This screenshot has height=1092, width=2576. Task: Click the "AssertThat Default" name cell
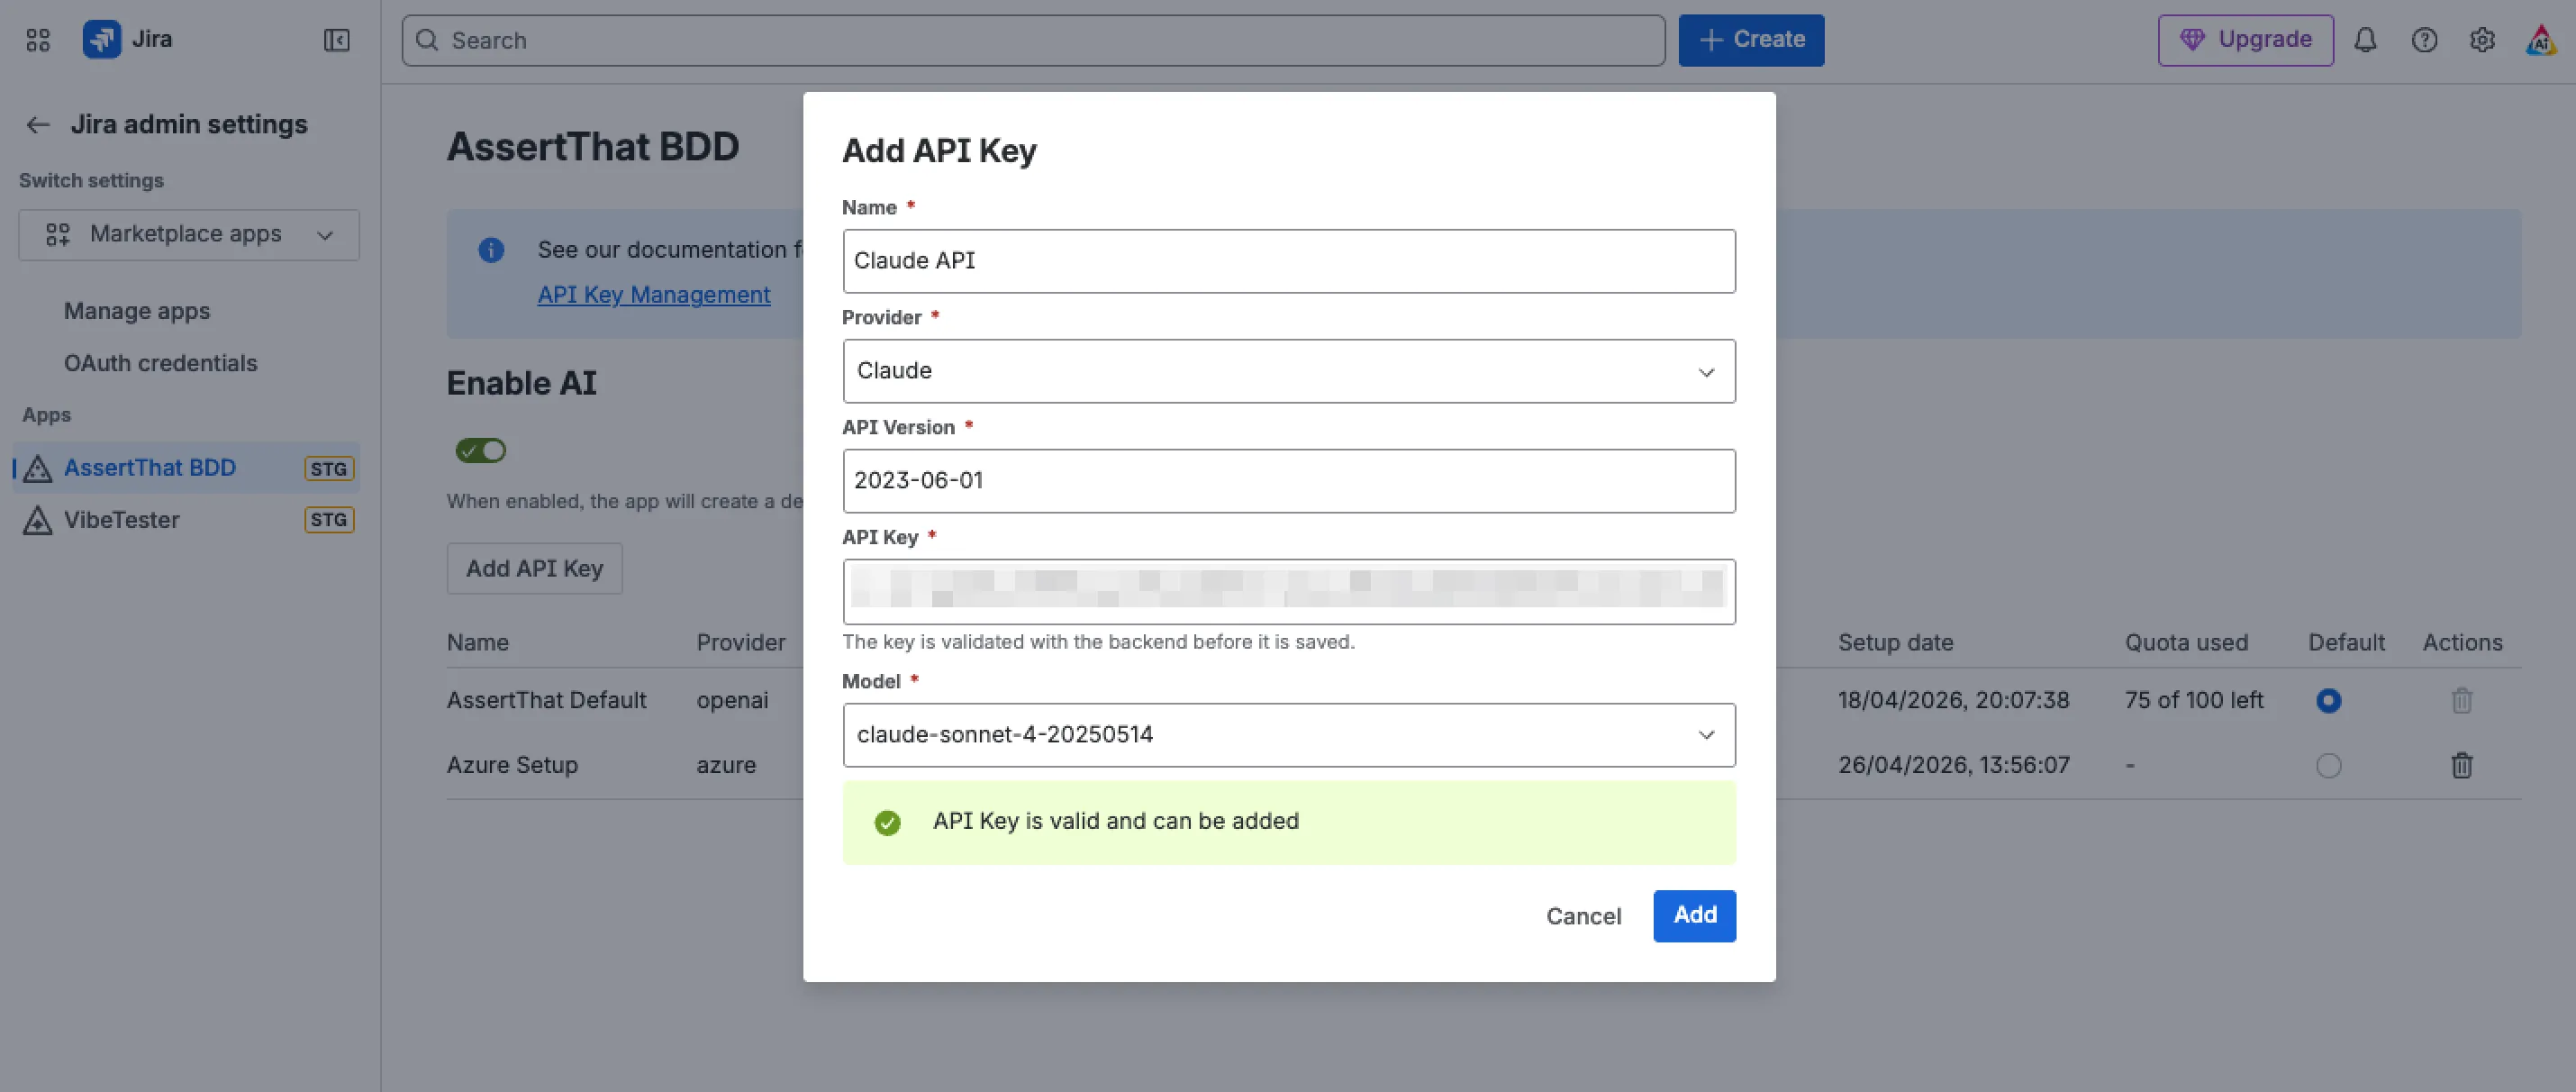[x=546, y=700]
